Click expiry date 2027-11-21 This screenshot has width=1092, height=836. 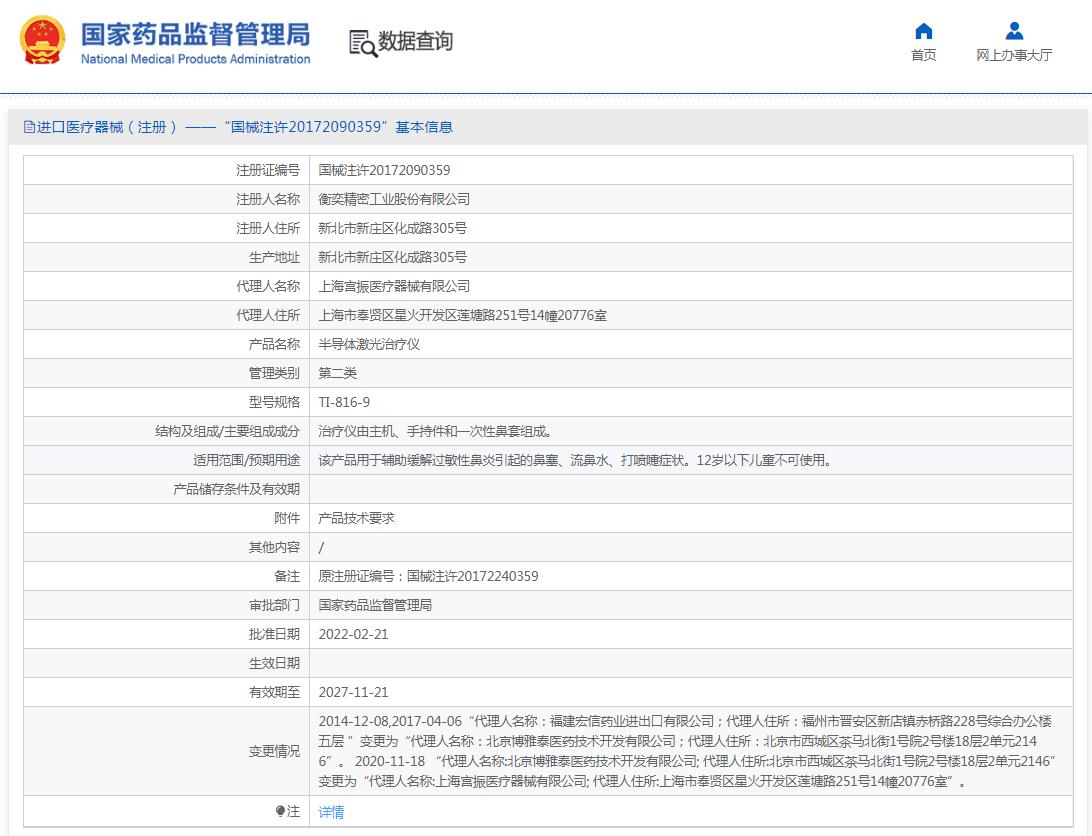coord(353,692)
